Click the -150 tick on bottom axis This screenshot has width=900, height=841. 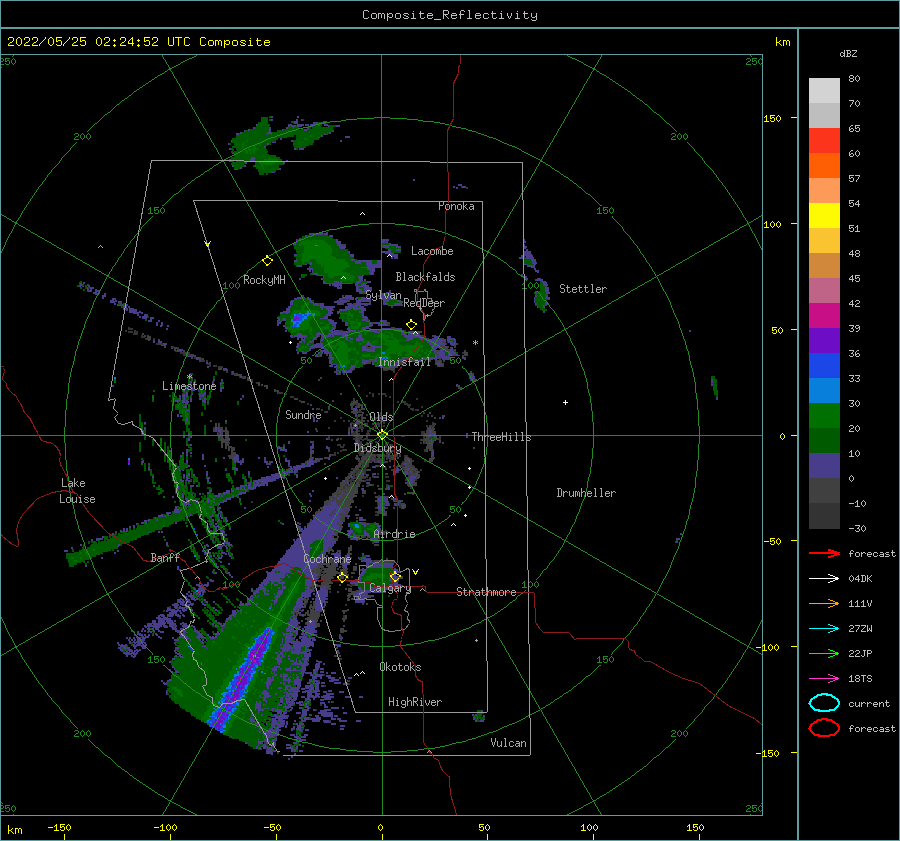pos(59,827)
